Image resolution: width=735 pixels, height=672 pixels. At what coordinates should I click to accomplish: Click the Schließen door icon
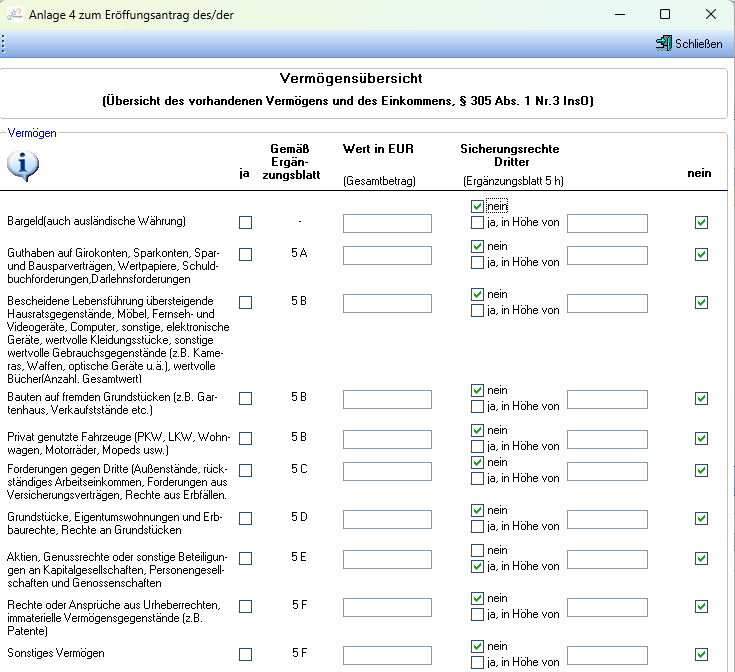(x=664, y=44)
